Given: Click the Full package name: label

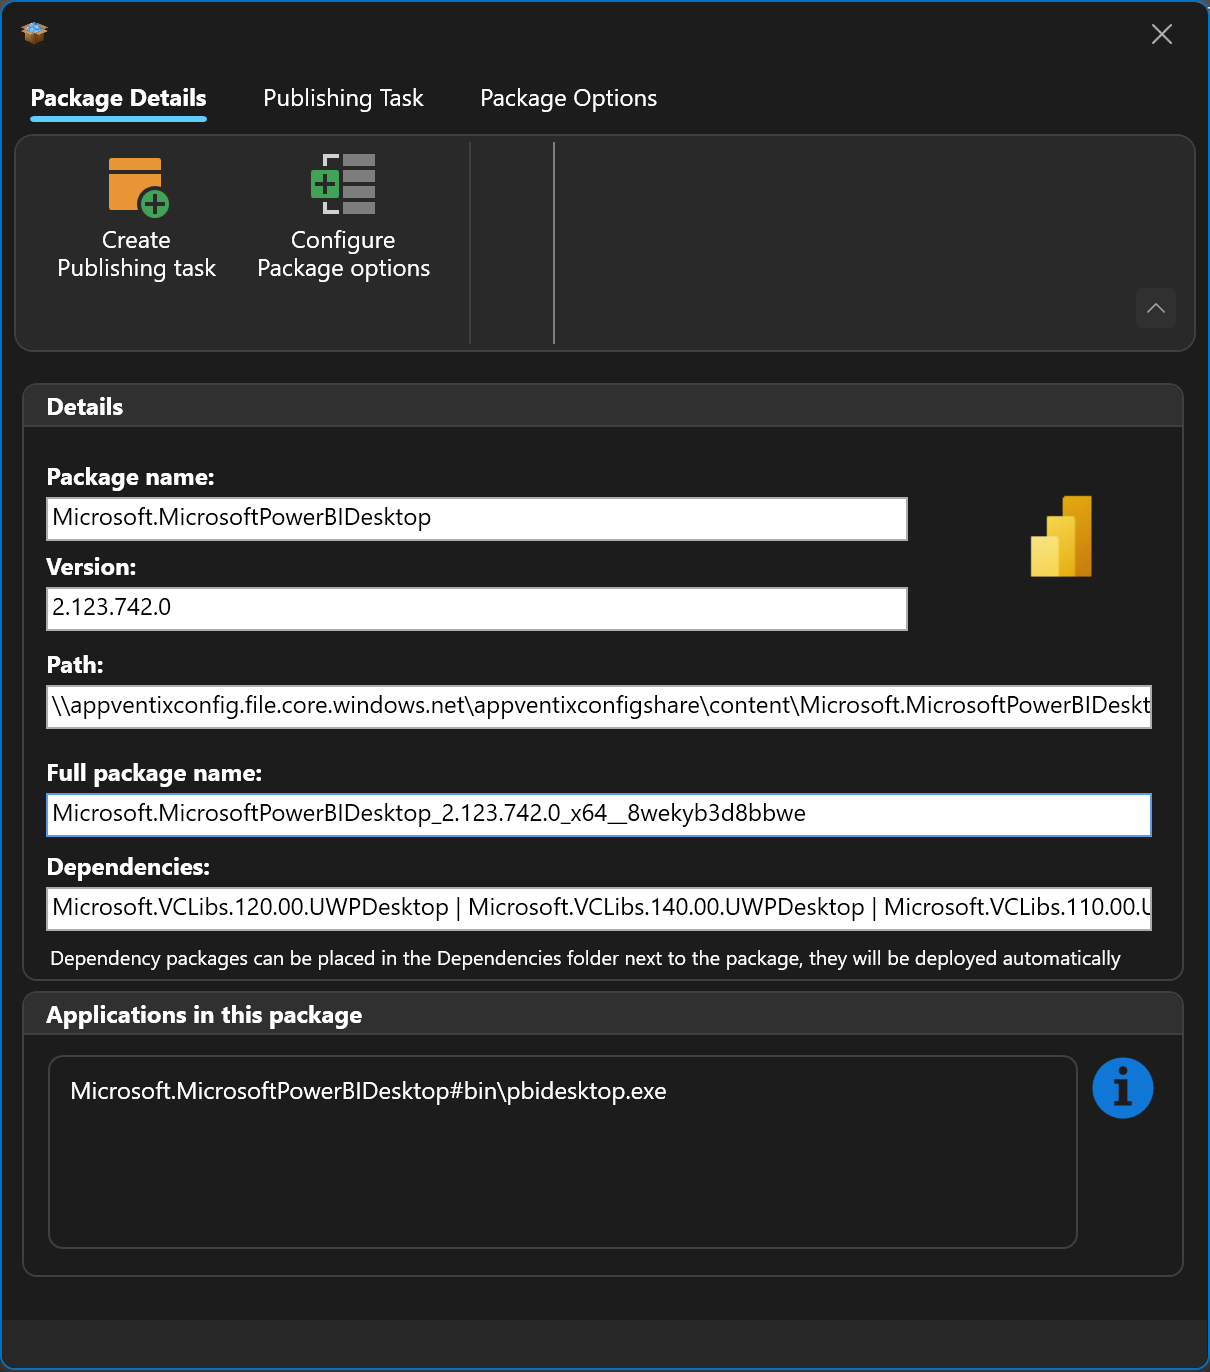Looking at the screenshot, I should point(154,773).
